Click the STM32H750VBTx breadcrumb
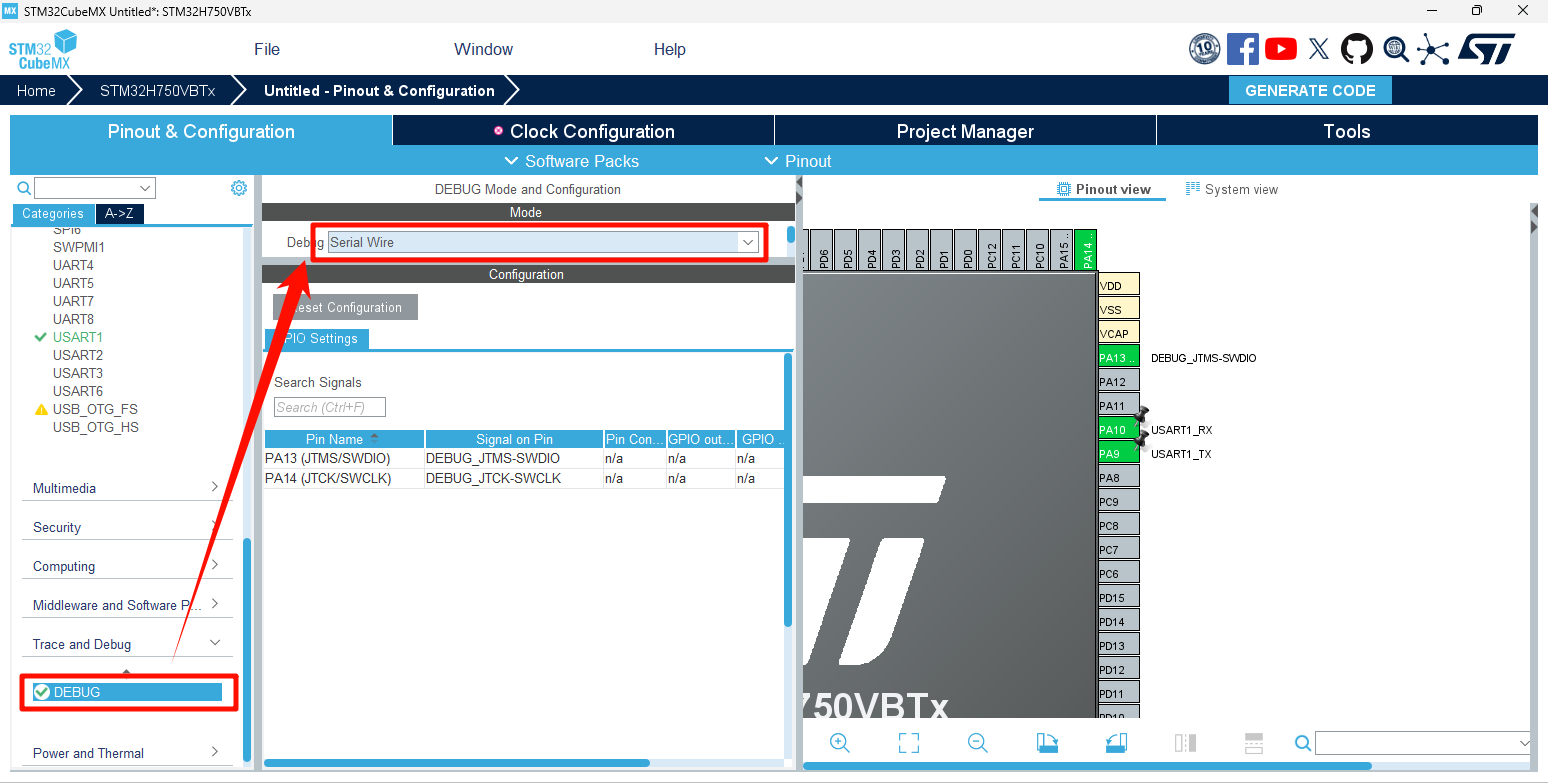 [x=157, y=90]
